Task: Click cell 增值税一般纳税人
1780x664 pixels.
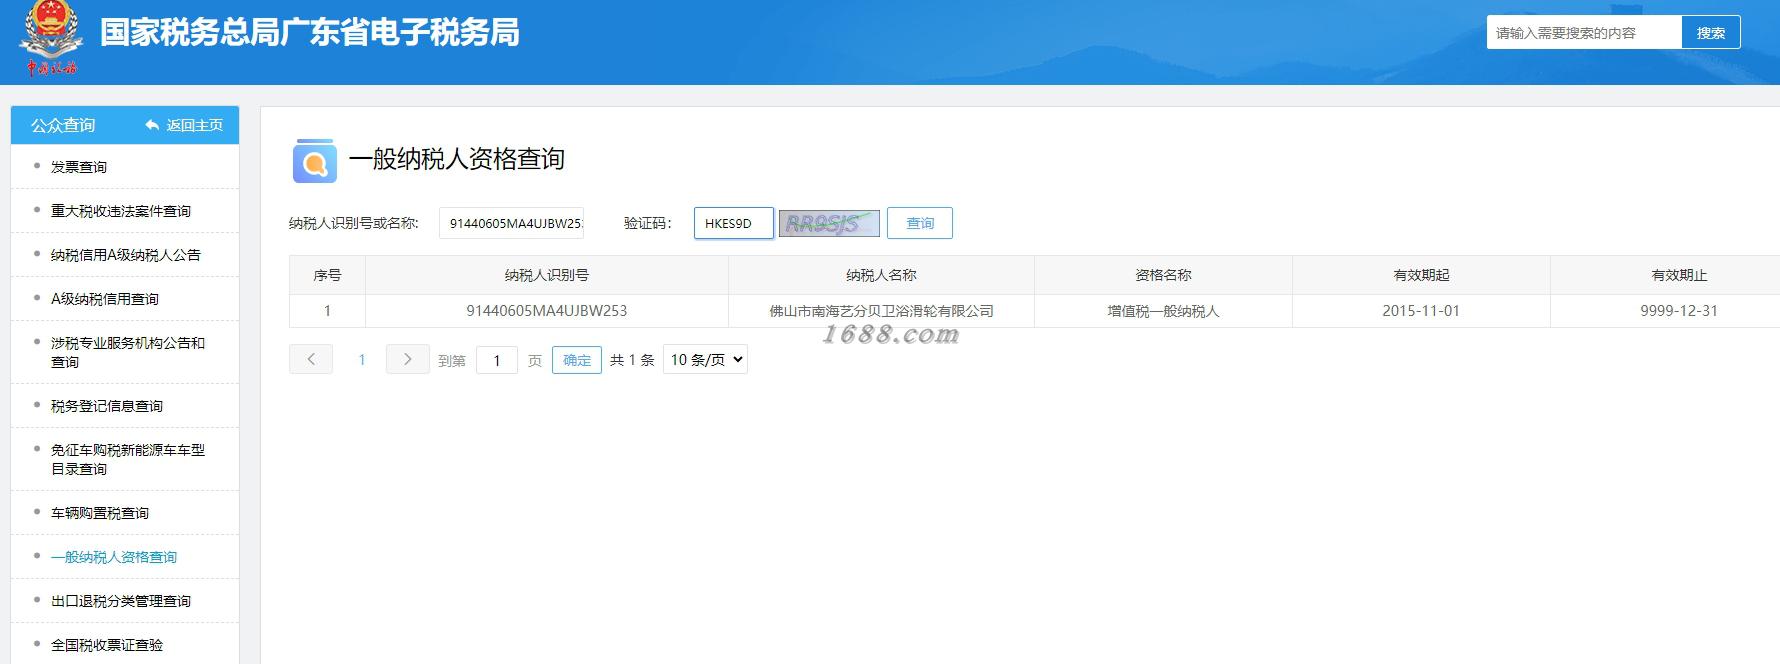Action: click(x=1163, y=311)
